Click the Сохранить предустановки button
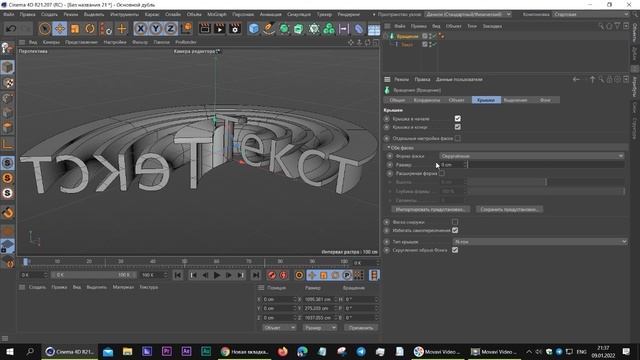The height and width of the screenshot is (360, 640). coord(509,209)
